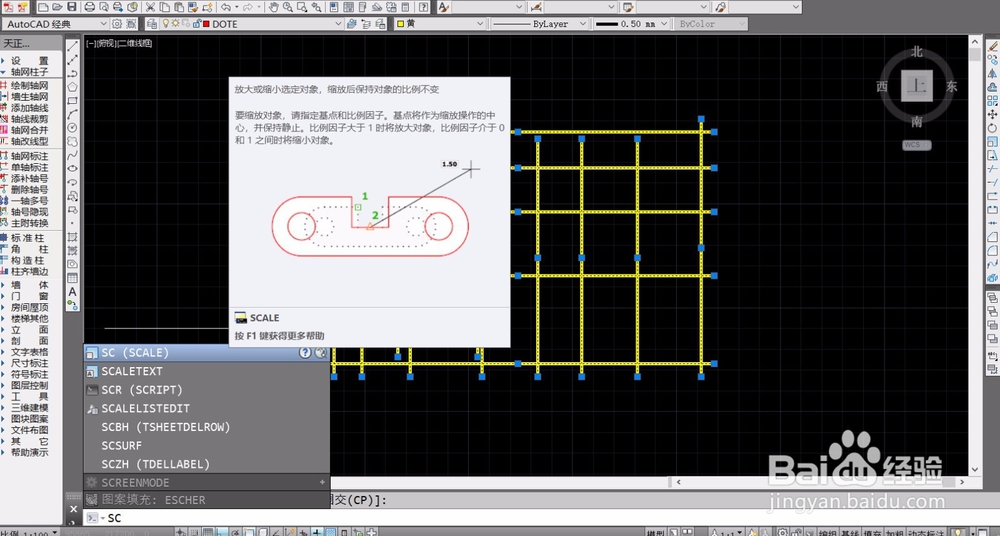Choose SC (SCALE) from the suggestion list

coord(207,353)
